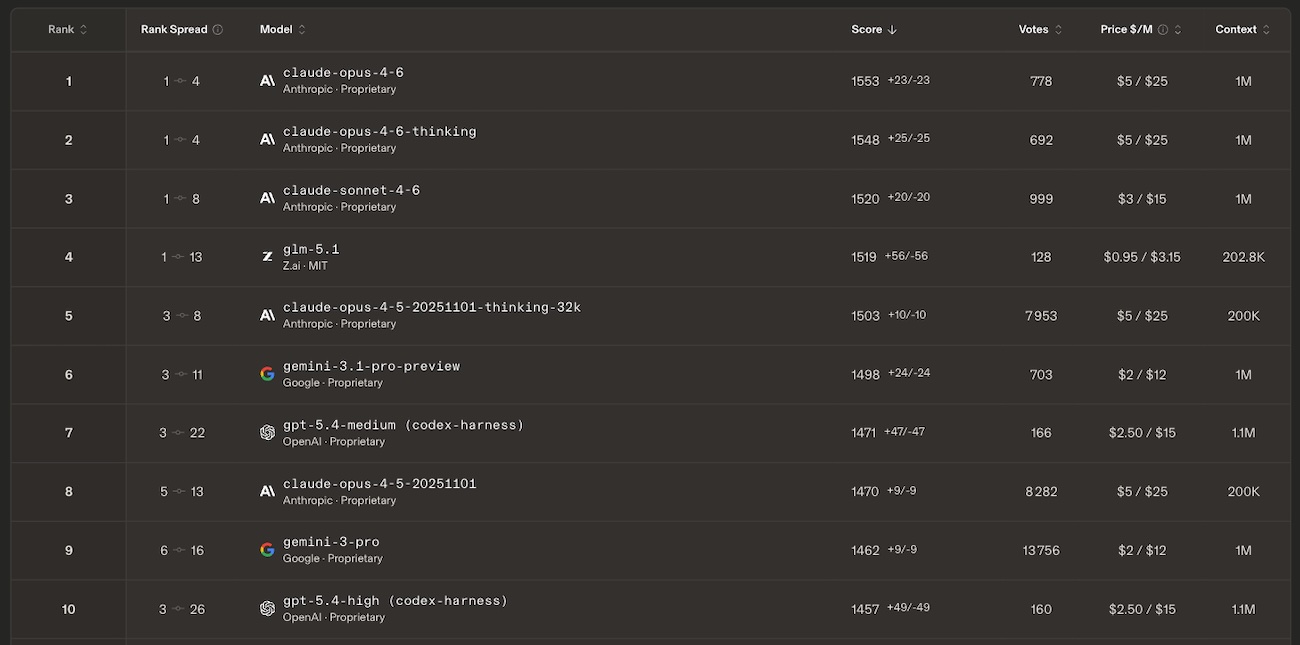Click the Google logo beside gemini-3.1-pro-preview
1300x645 pixels.
267,374
